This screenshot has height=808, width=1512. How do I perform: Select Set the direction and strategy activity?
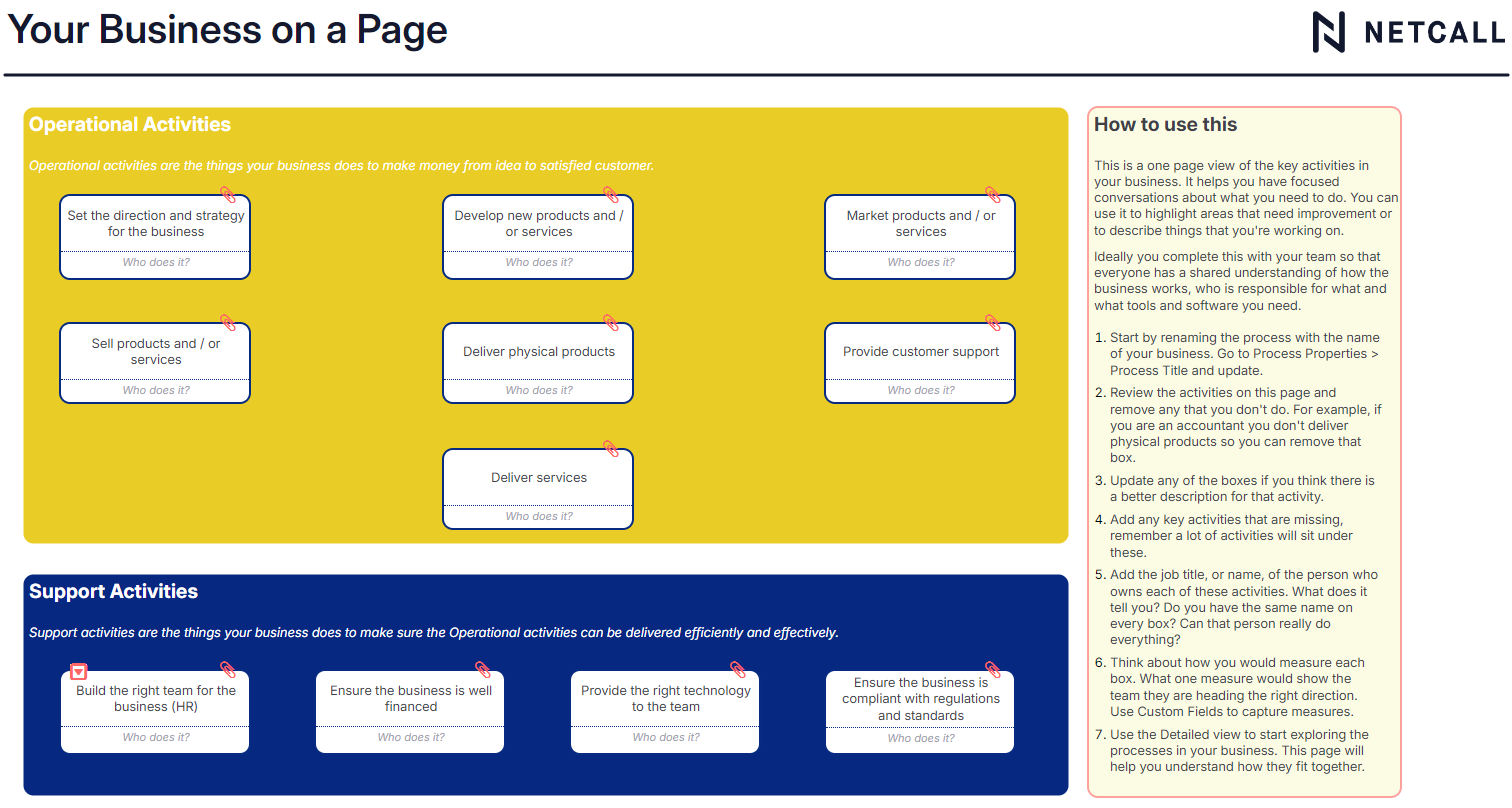pos(155,224)
